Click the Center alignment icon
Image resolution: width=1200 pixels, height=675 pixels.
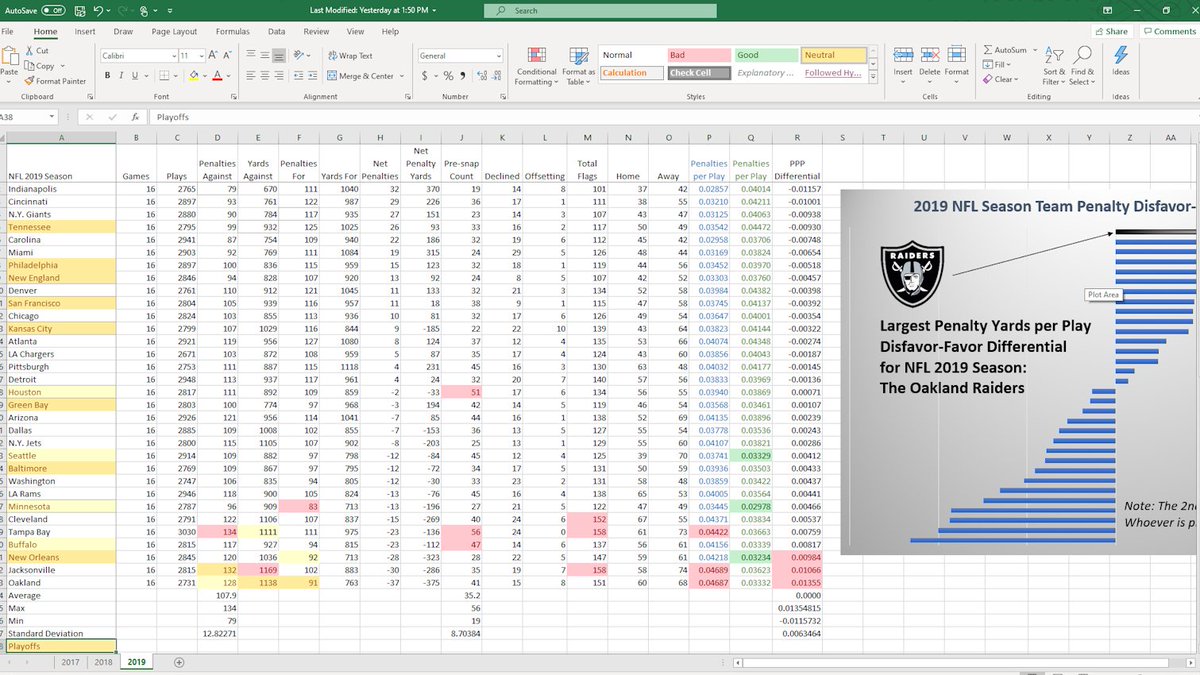266,76
